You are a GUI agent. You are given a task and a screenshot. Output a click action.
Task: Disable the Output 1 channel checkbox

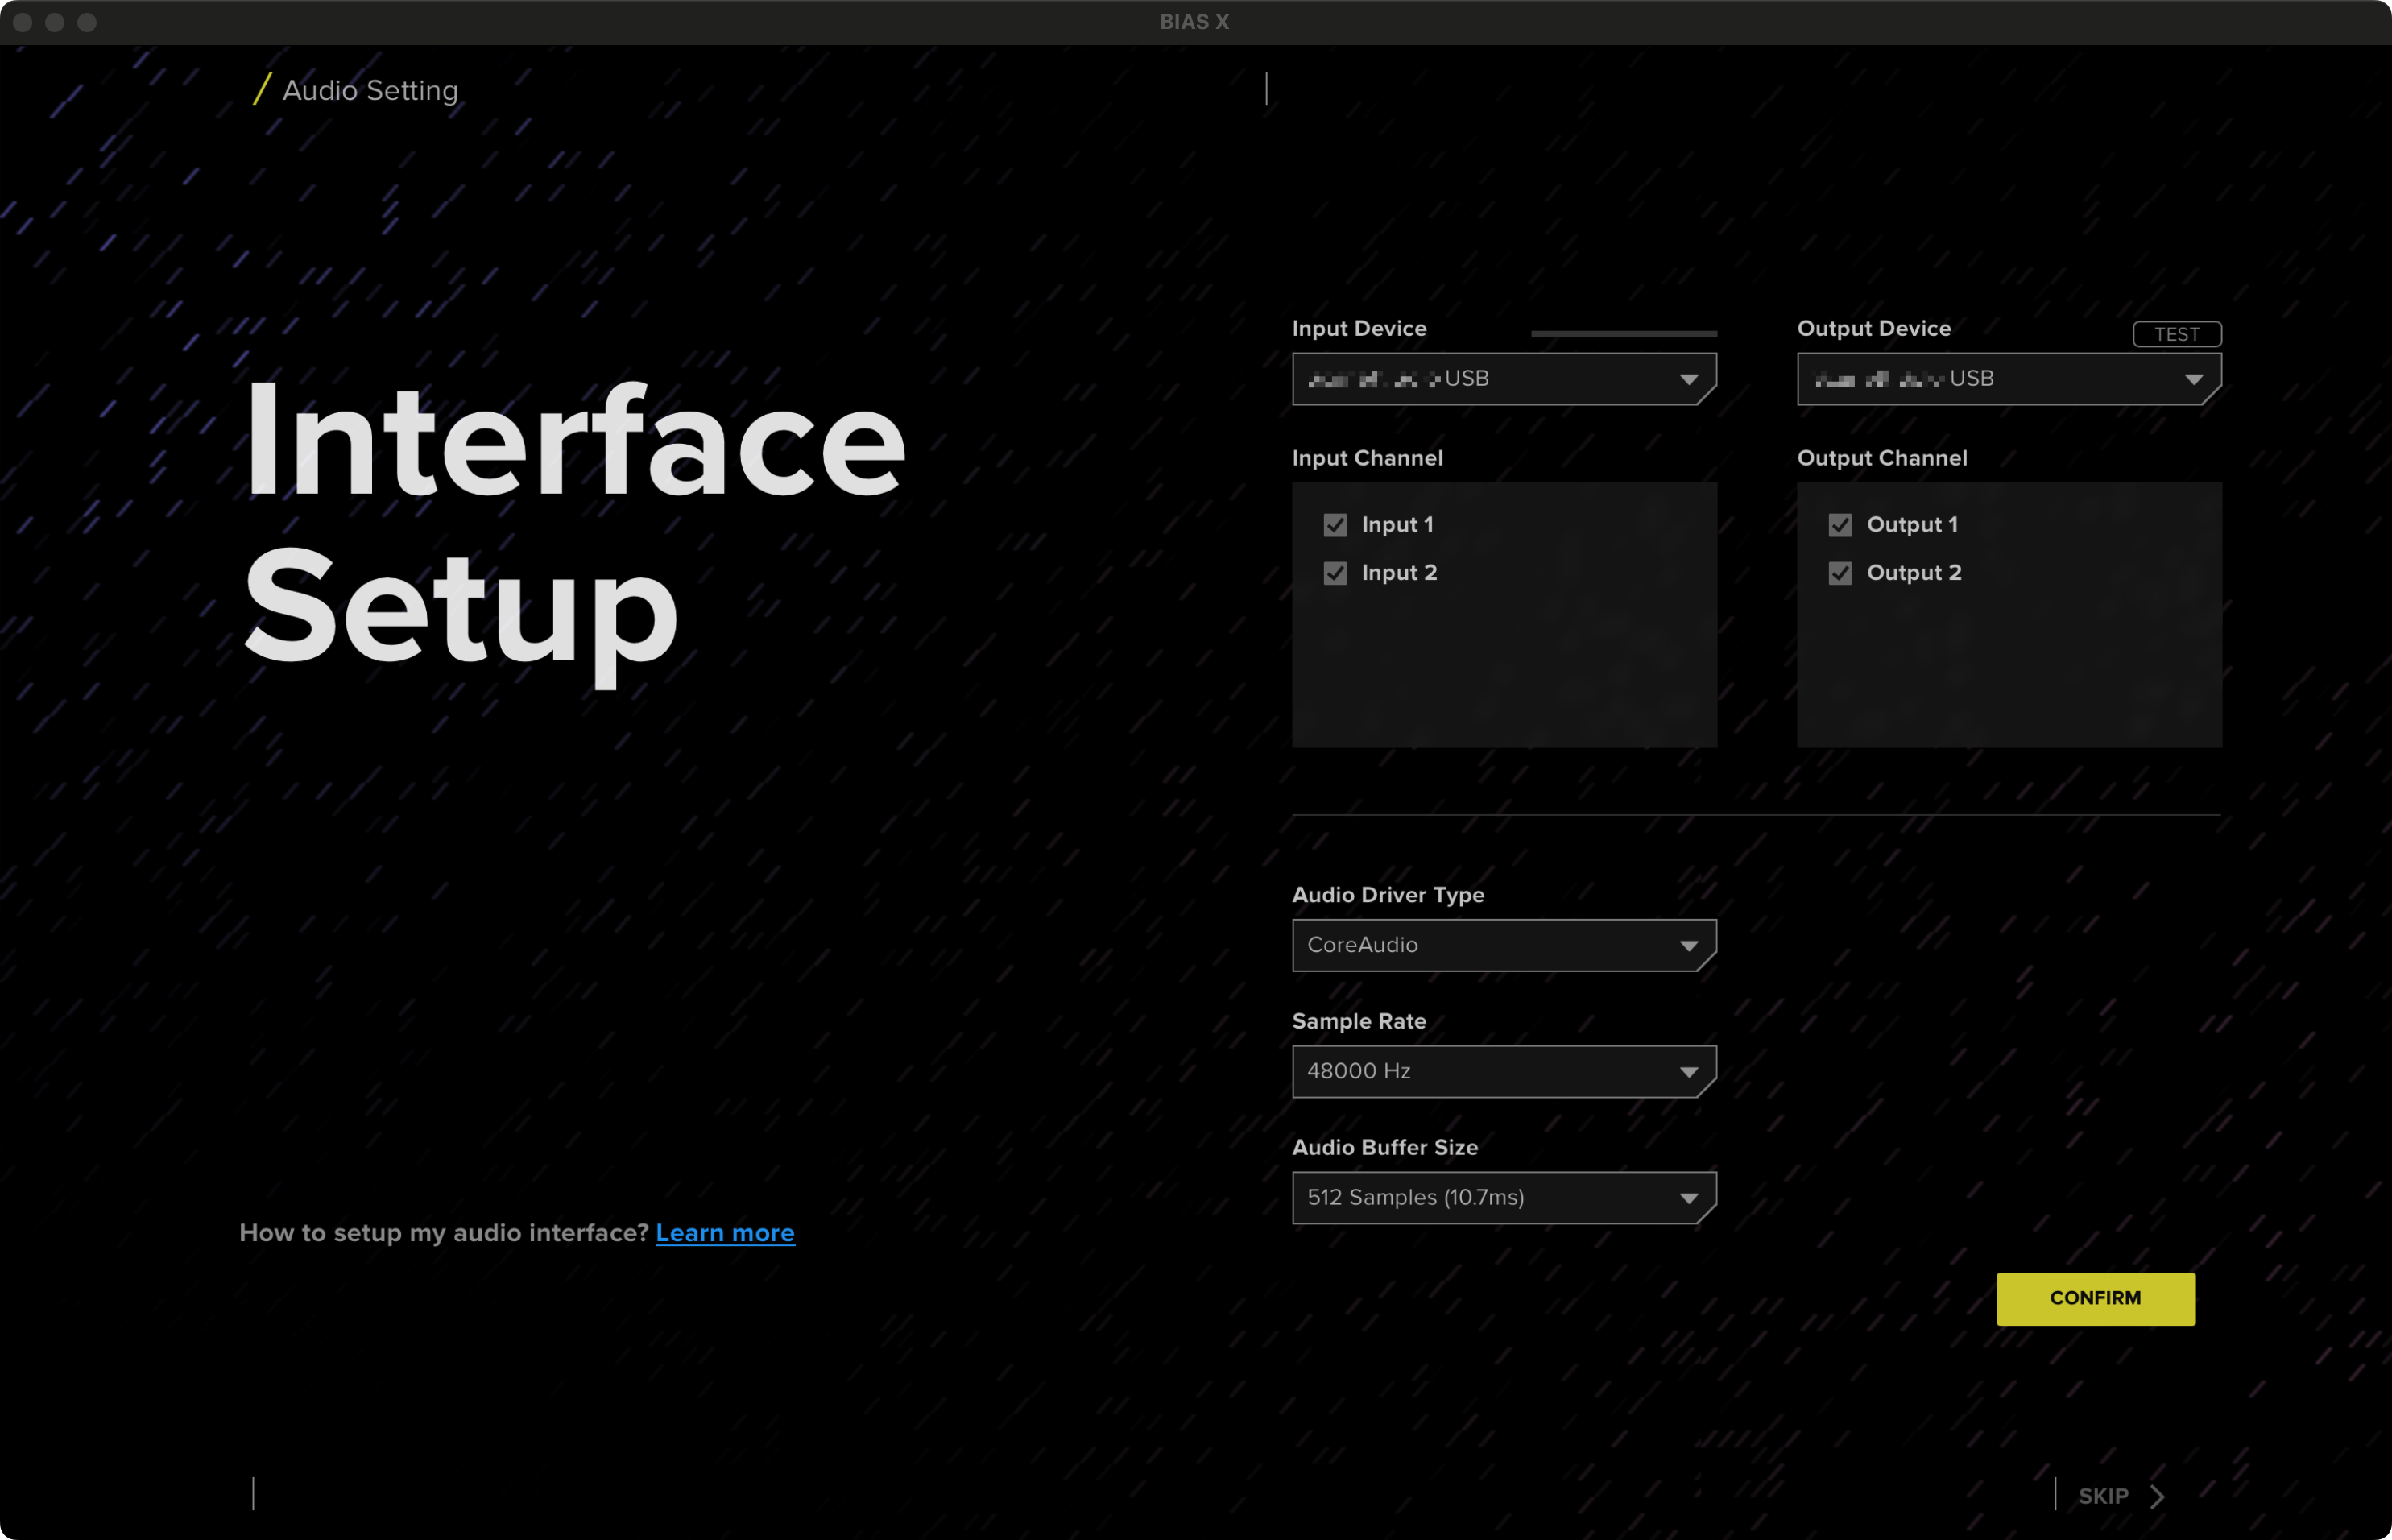pyautogui.click(x=1840, y=525)
